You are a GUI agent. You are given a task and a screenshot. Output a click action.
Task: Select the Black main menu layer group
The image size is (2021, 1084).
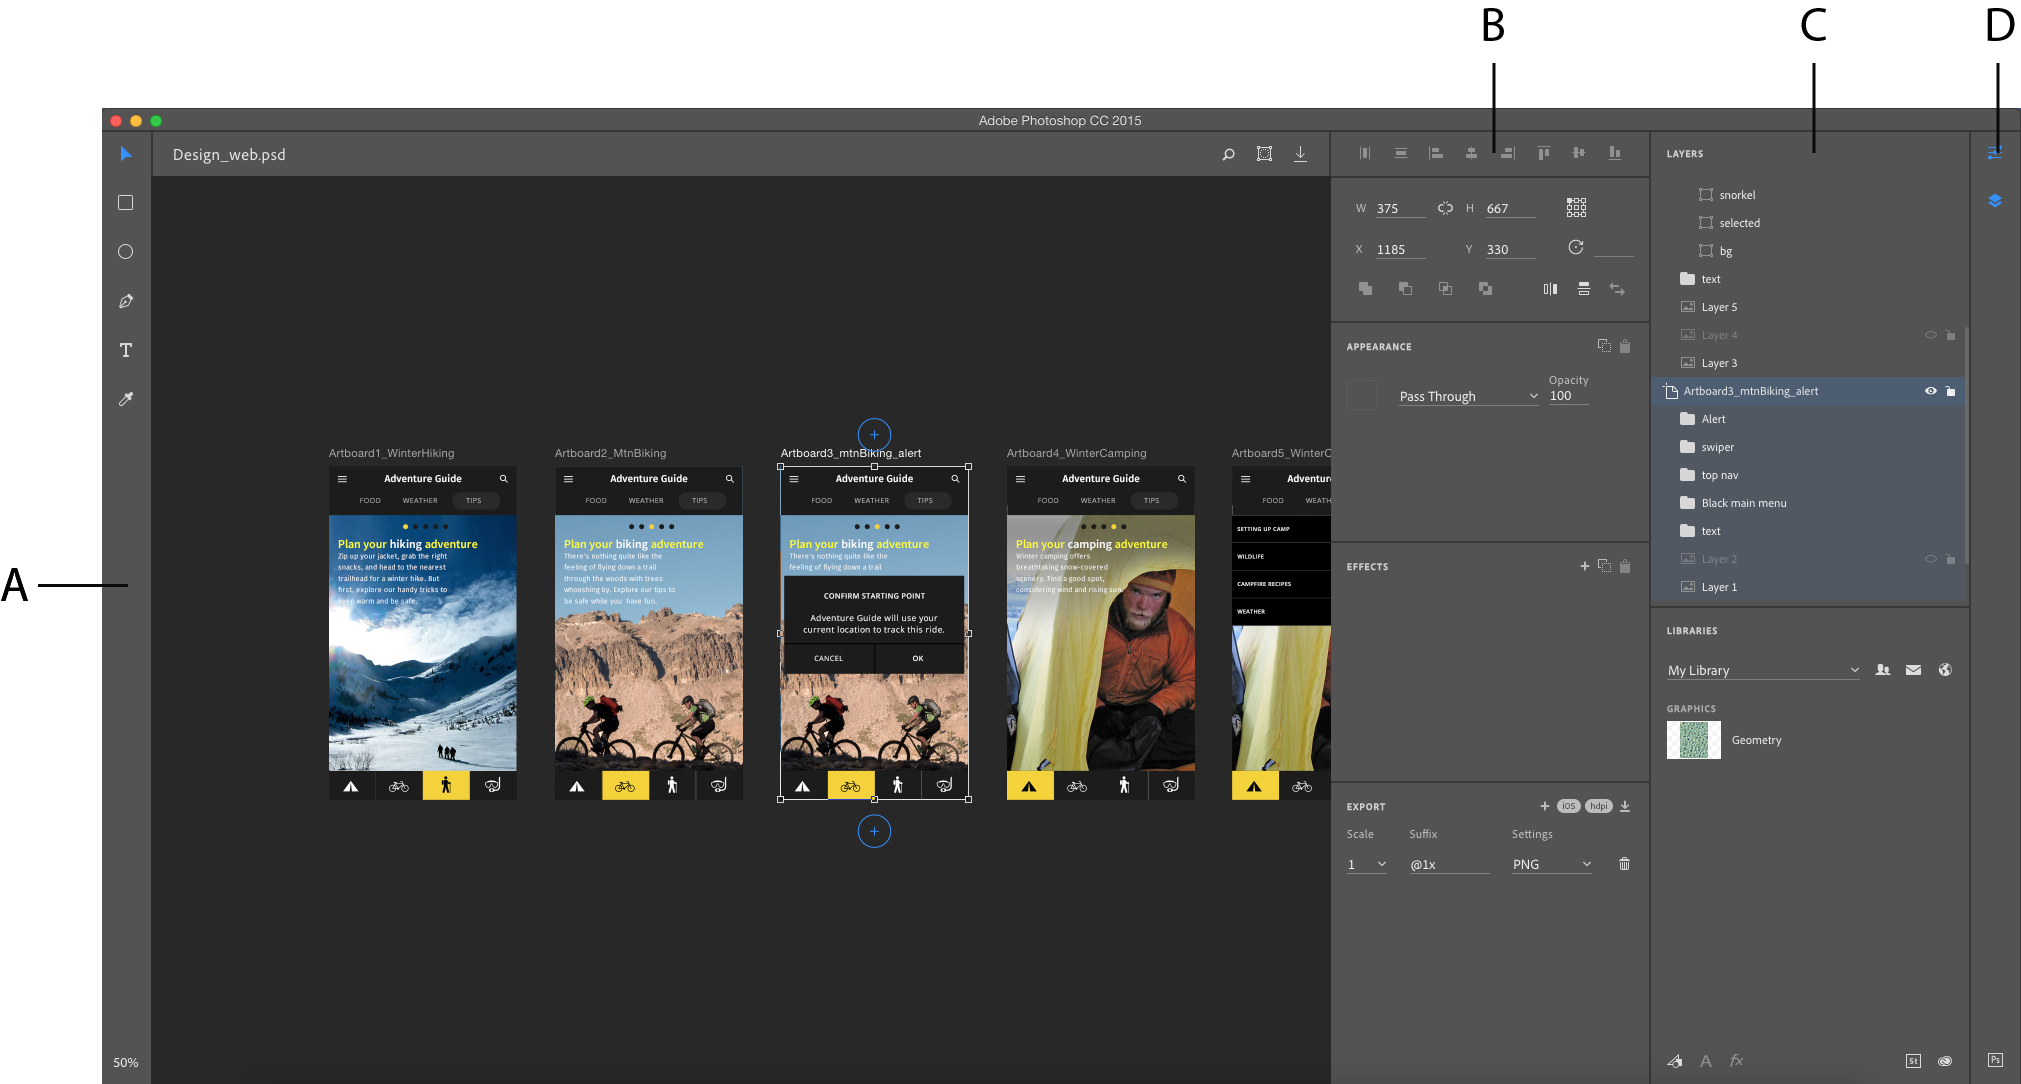pyautogui.click(x=1743, y=503)
